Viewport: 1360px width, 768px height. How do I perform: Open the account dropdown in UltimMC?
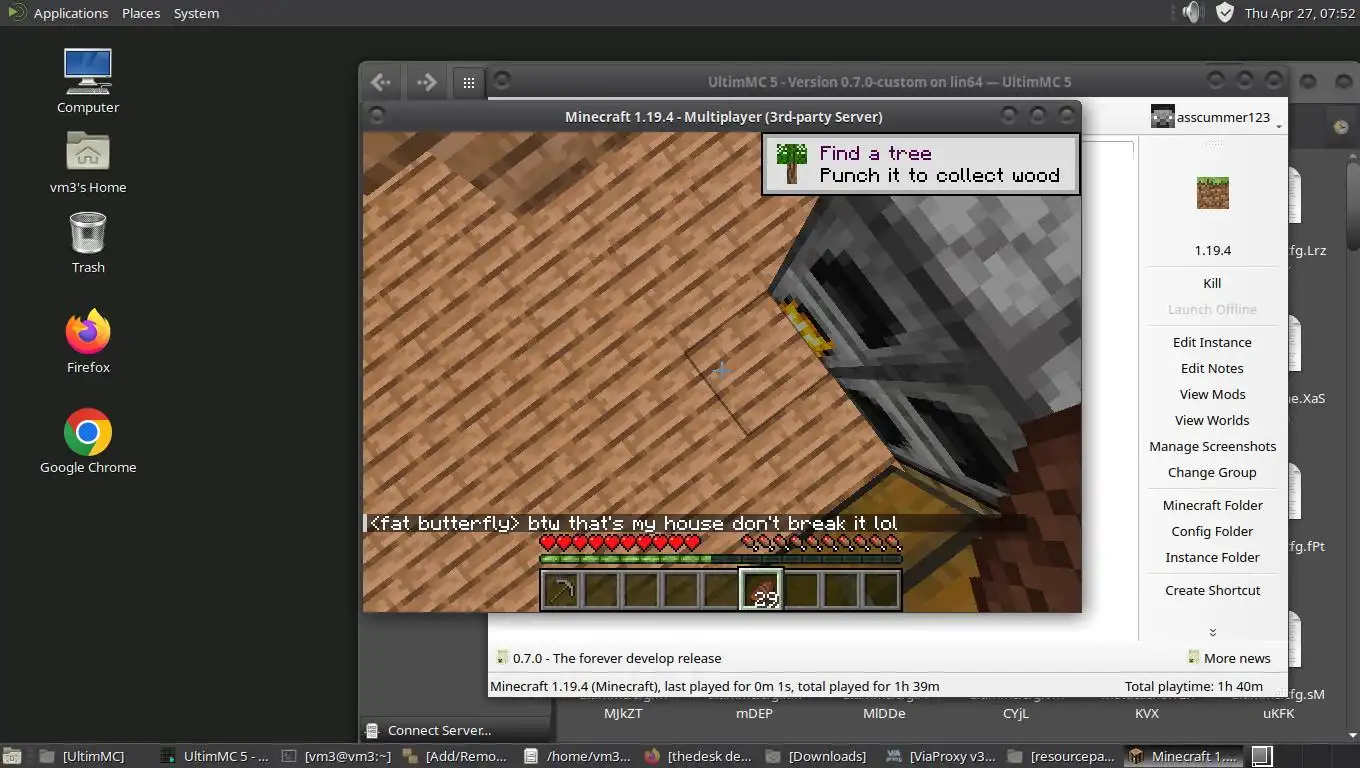[1216, 117]
